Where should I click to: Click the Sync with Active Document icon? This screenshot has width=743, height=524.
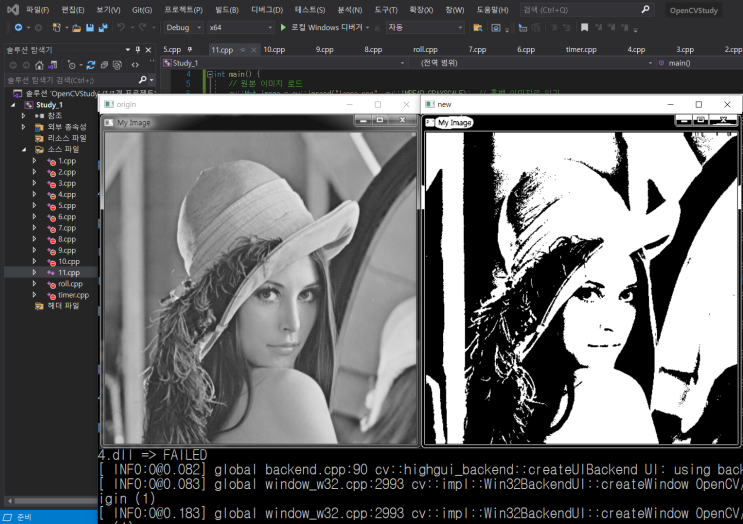coord(91,65)
